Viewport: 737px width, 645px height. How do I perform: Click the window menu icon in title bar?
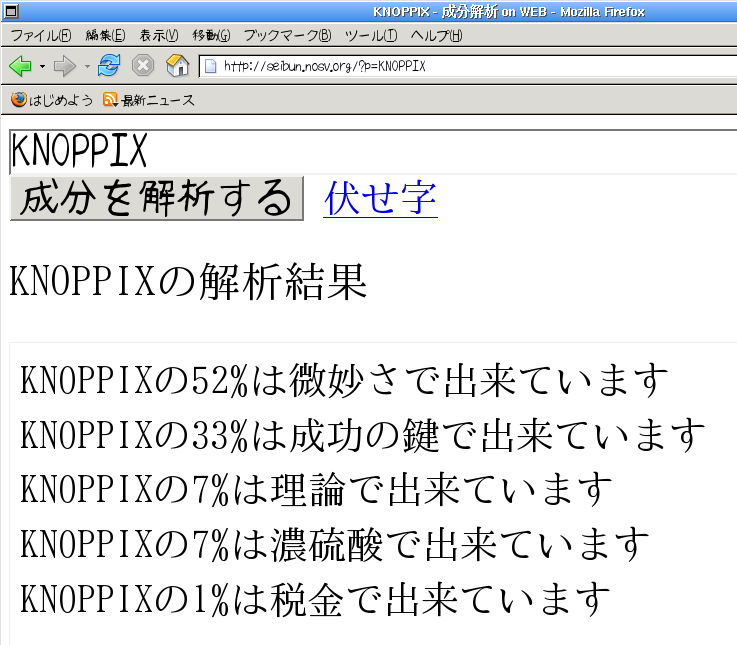click(x=11, y=11)
